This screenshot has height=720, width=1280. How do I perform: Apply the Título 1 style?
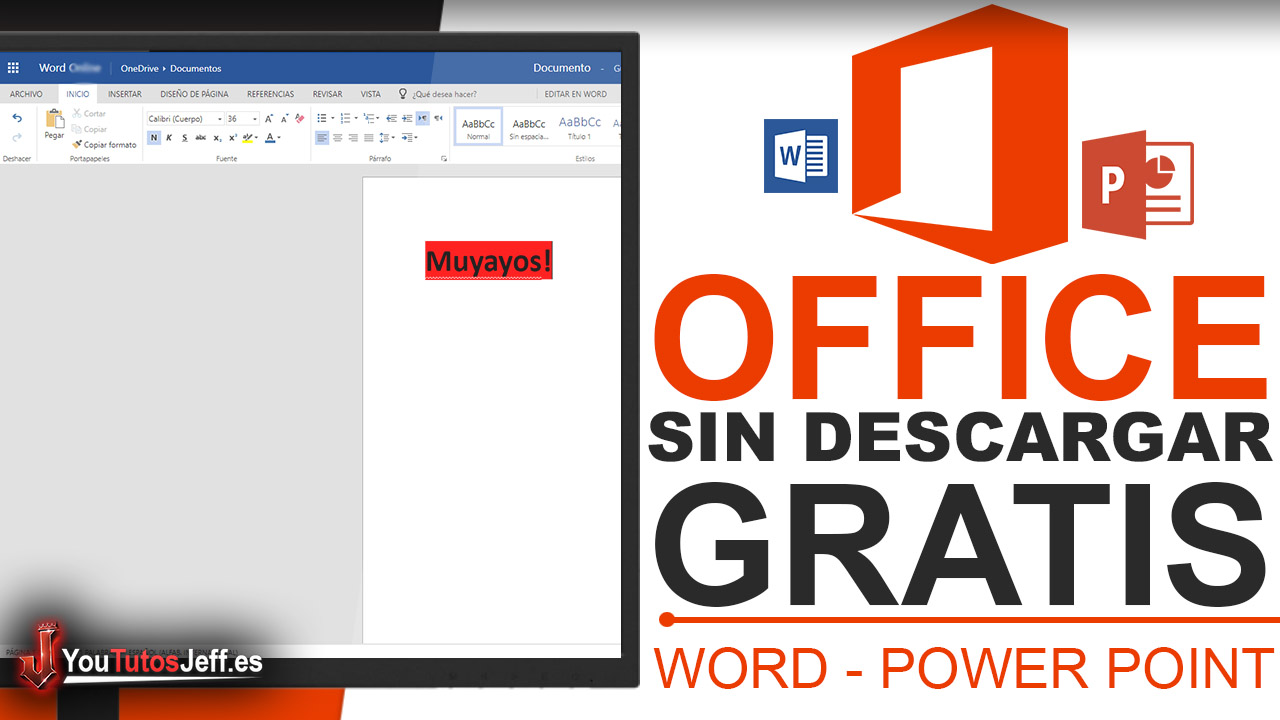point(580,126)
